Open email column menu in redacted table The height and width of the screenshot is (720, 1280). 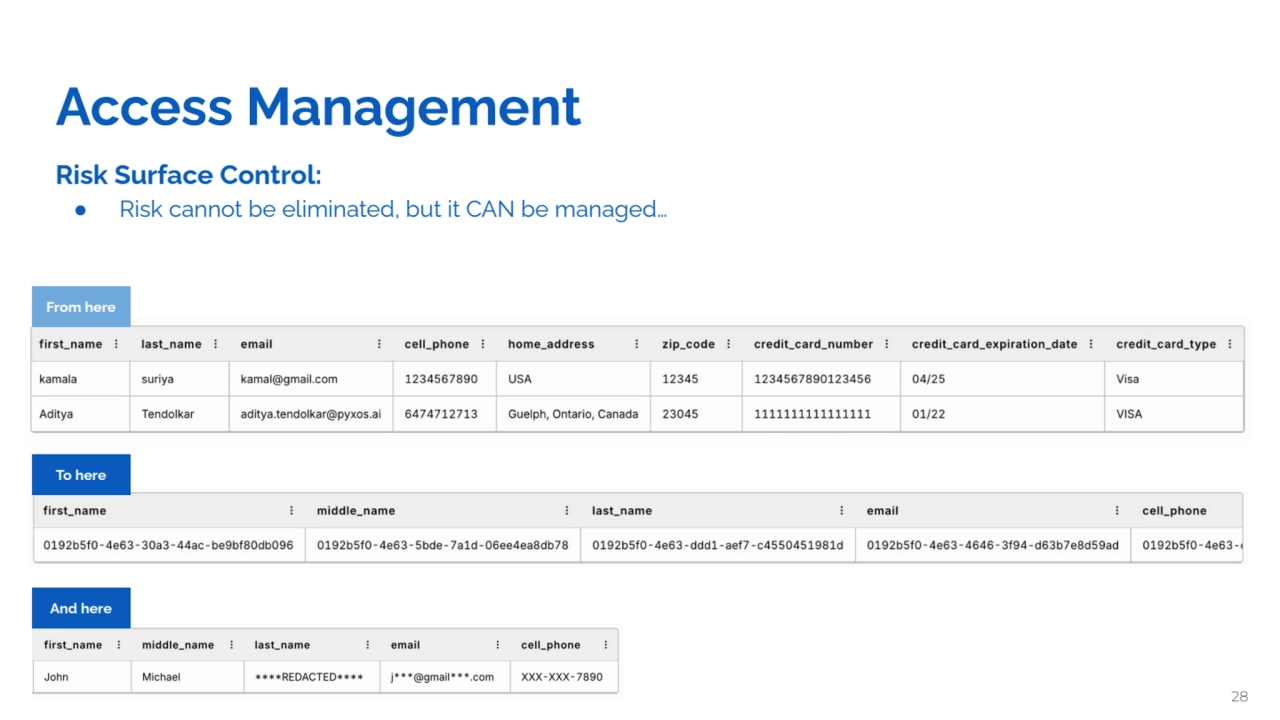pos(497,645)
